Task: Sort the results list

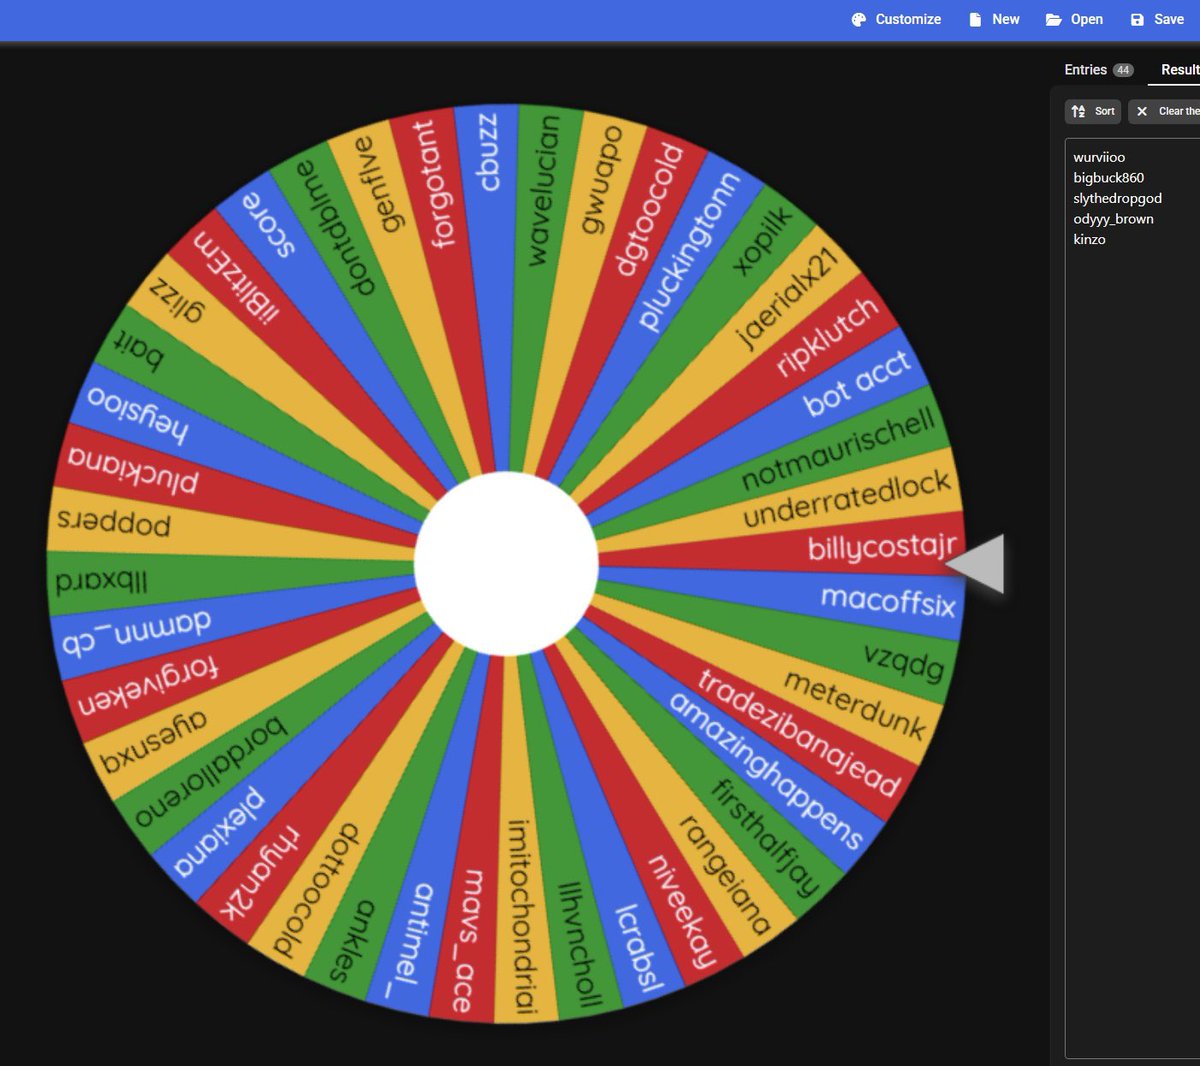Action: [x=1093, y=111]
